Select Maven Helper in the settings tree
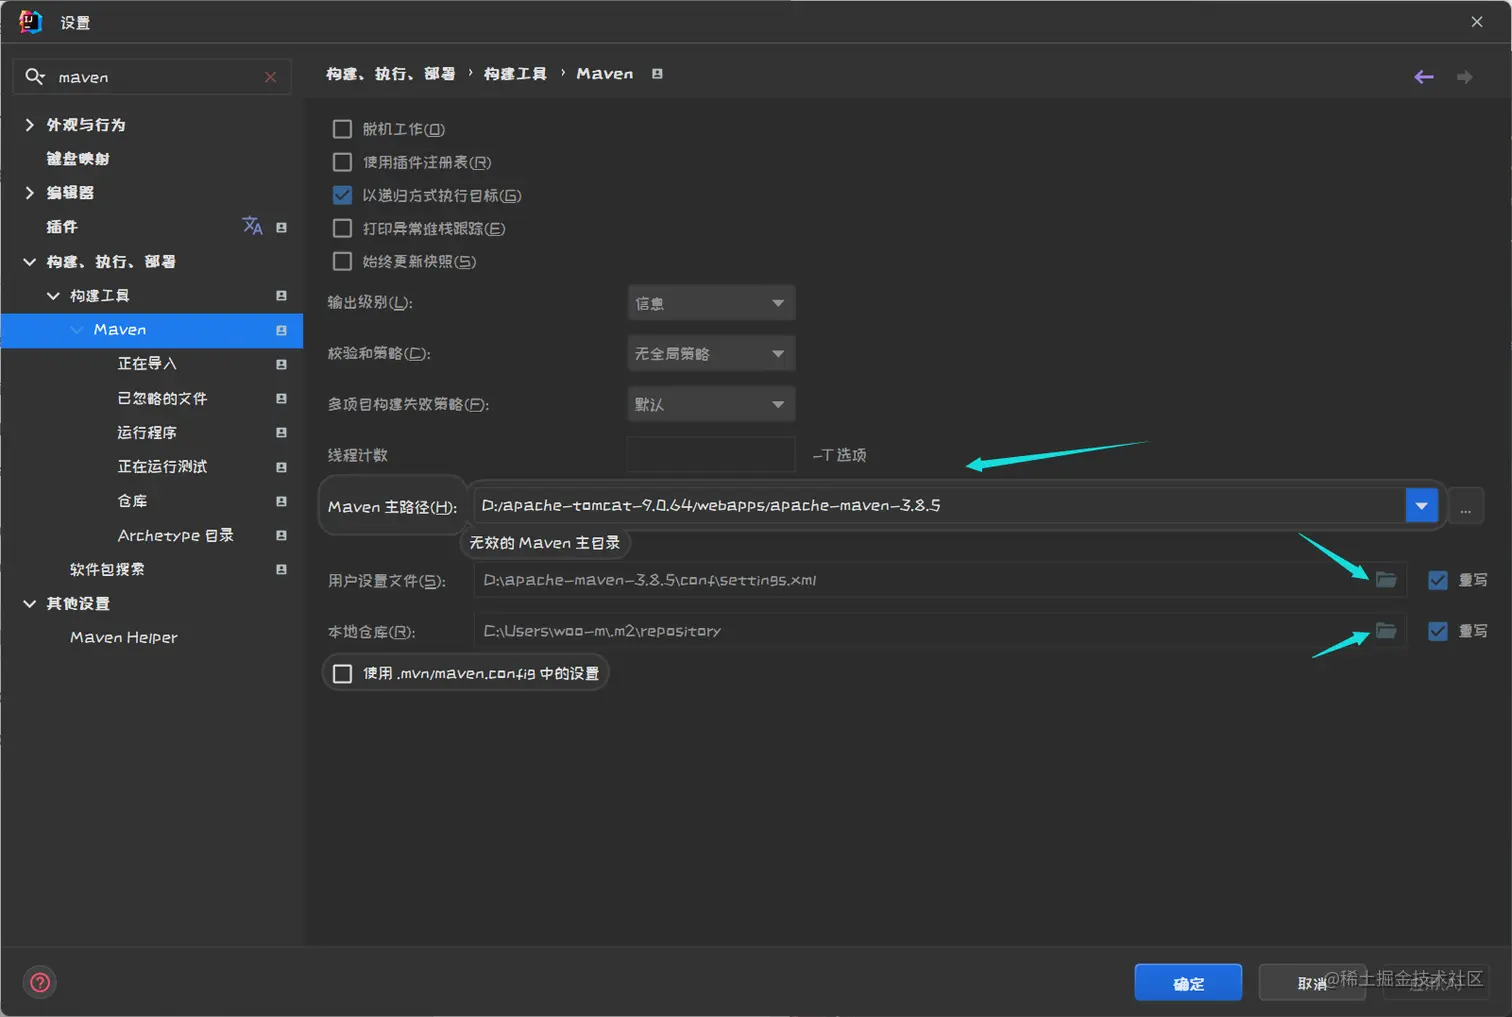 point(124,637)
